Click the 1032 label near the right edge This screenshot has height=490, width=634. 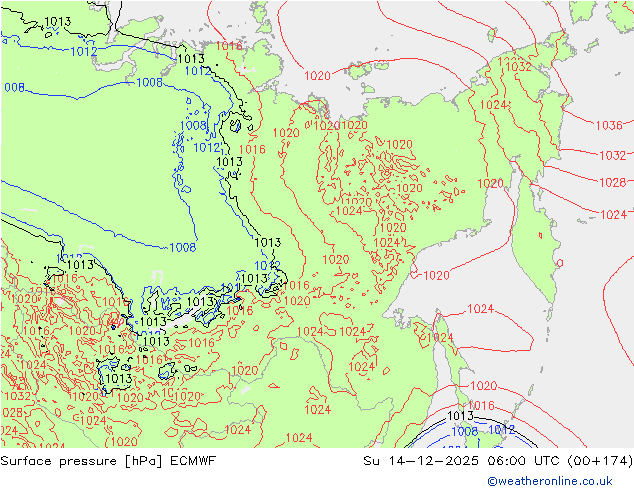613,155
